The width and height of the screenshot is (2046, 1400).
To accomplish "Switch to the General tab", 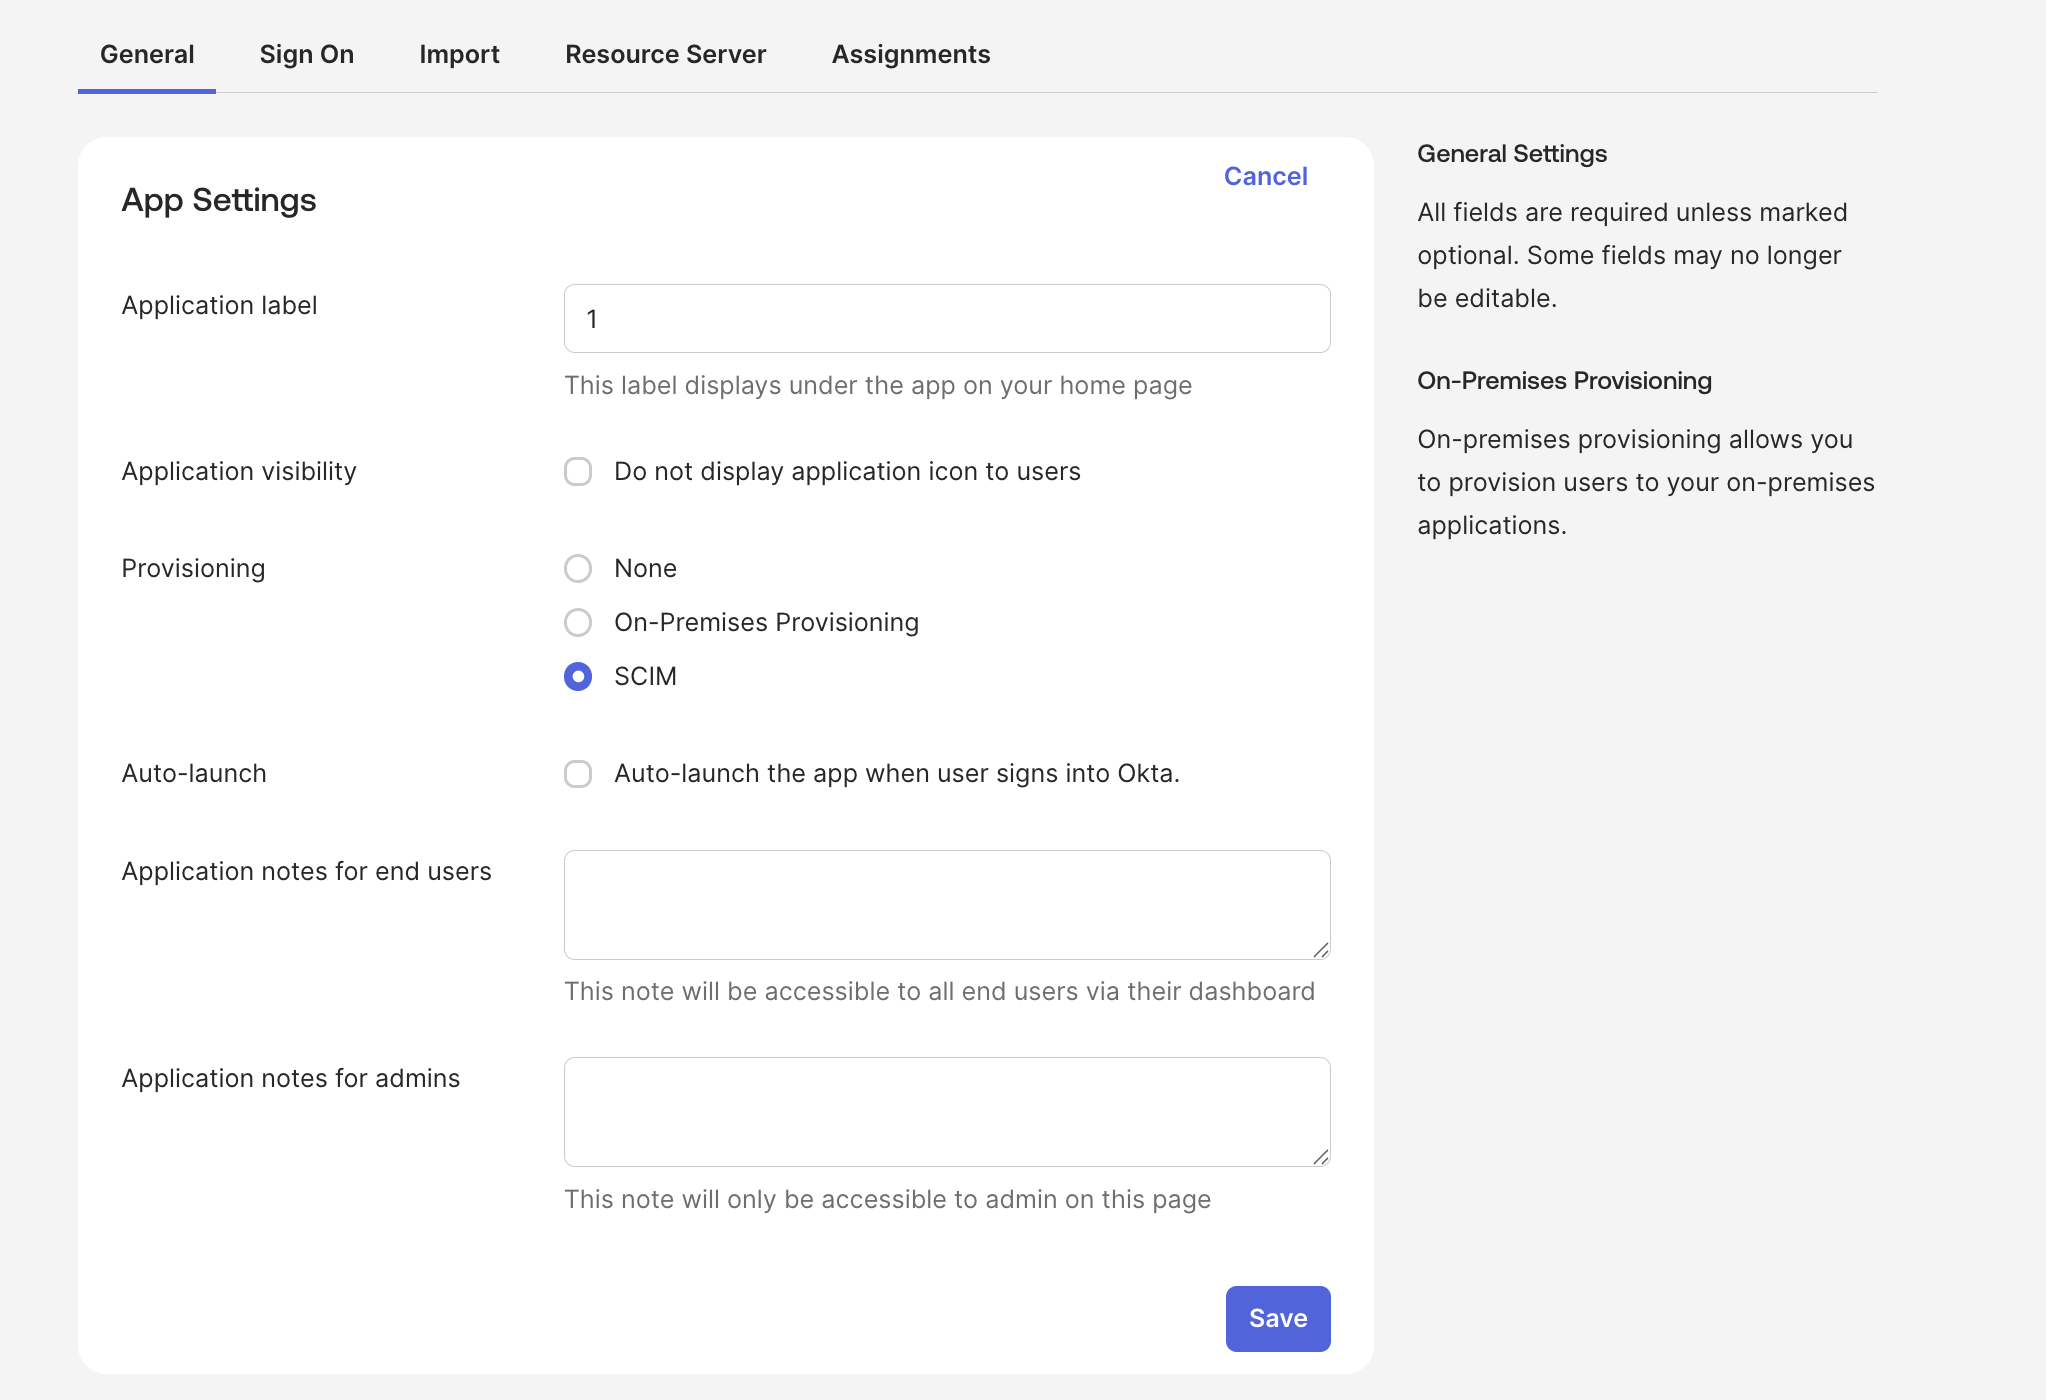I will tap(147, 54).
